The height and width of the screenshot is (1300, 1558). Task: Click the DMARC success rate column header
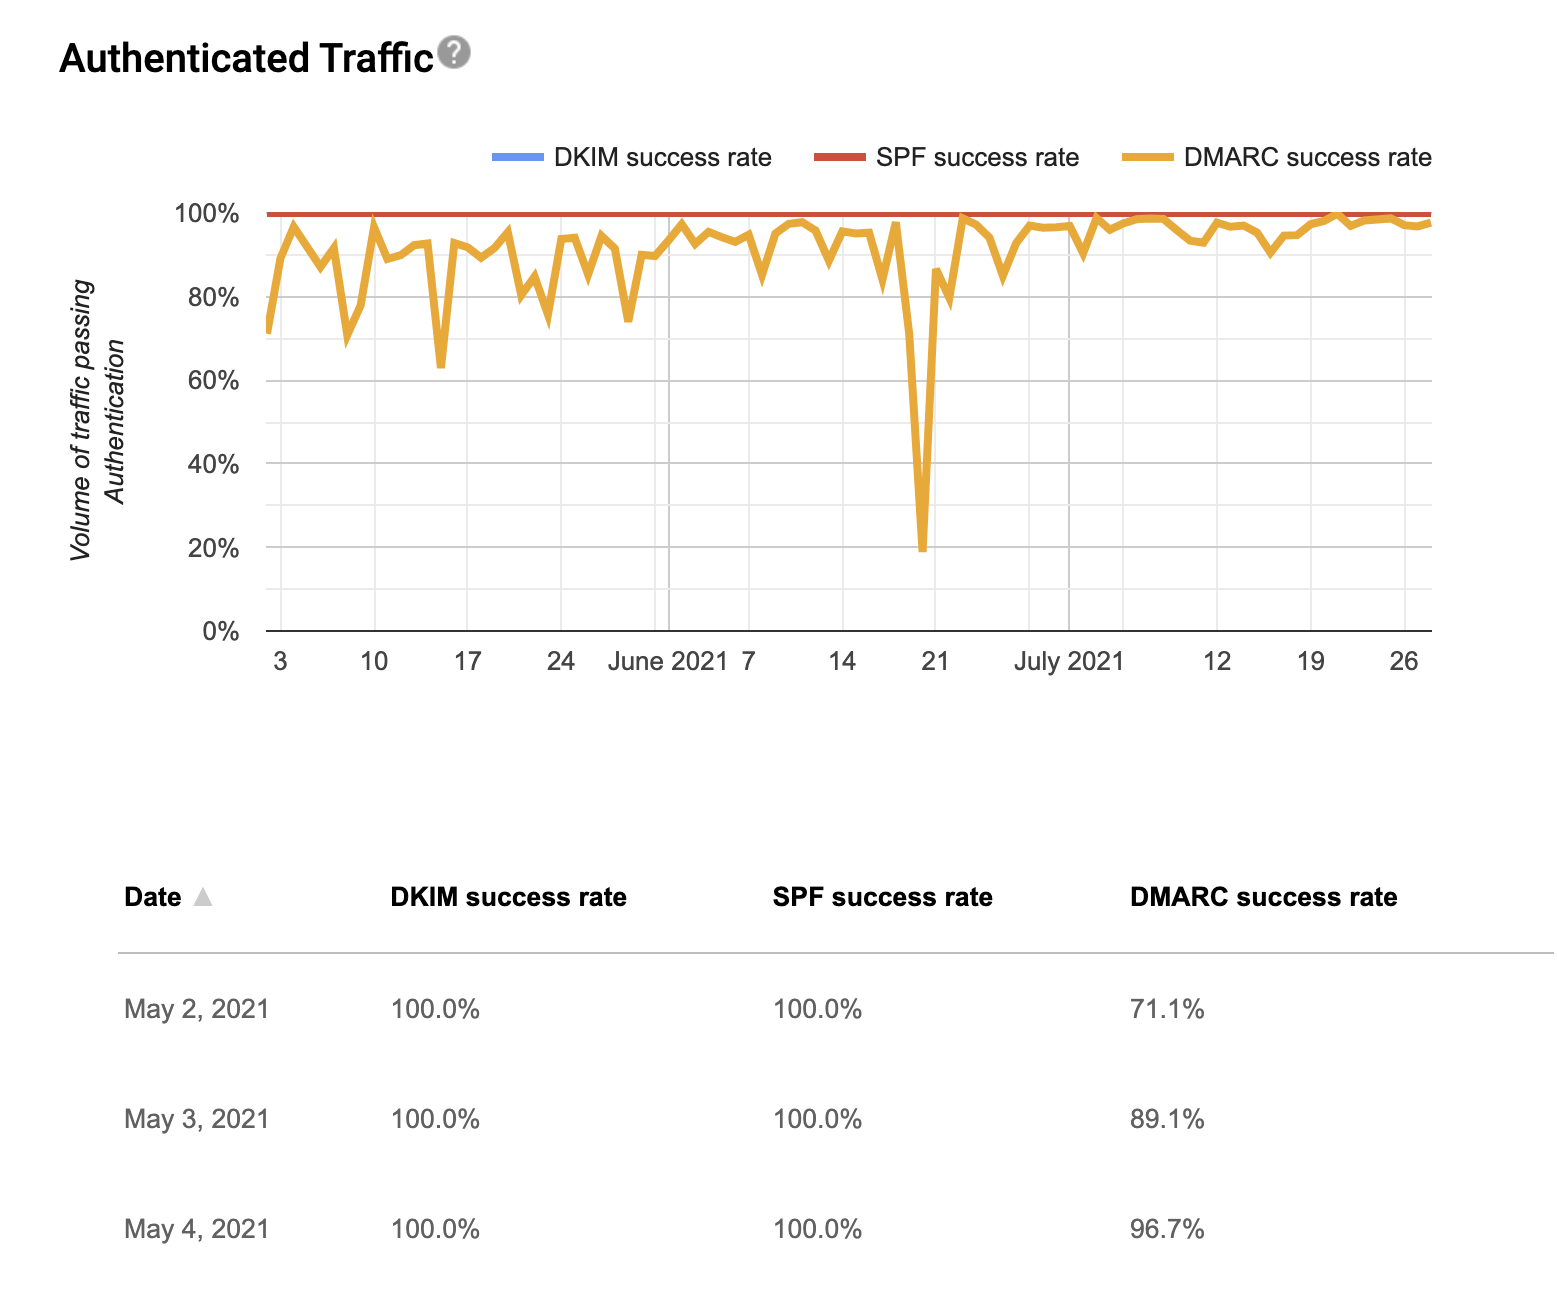pos(1263,897)
